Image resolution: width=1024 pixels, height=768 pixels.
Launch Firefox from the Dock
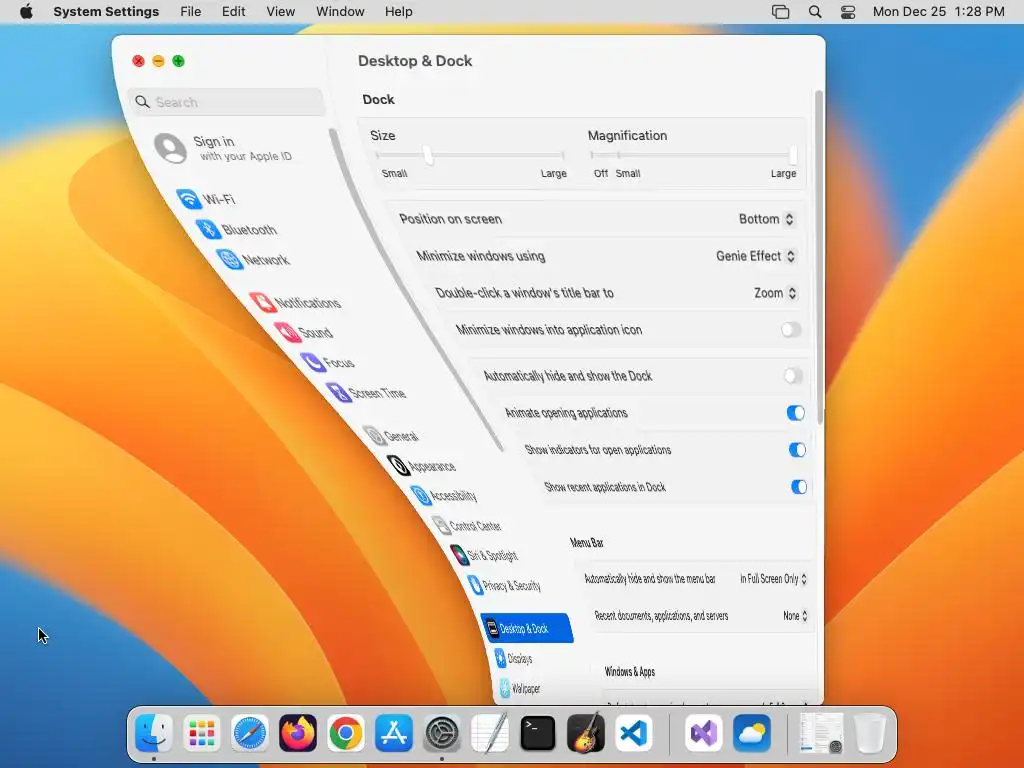pyautogui.click(x=298, y=733)
